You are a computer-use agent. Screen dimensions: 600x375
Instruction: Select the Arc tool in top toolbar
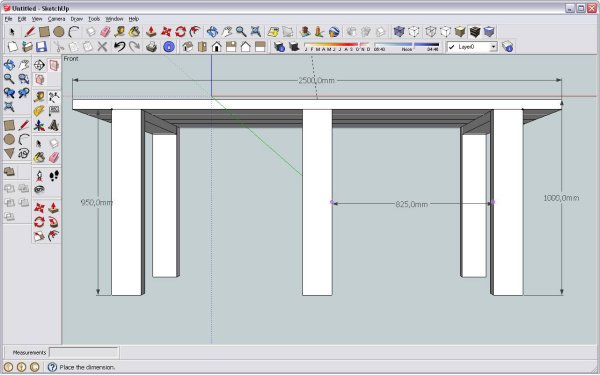coord(73,32)
